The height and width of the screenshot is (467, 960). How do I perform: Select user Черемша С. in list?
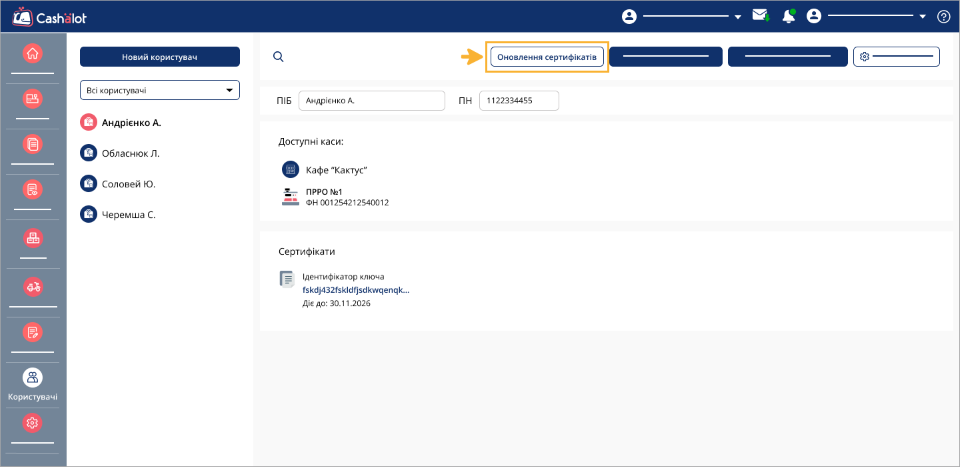click(x=129, y=214)
